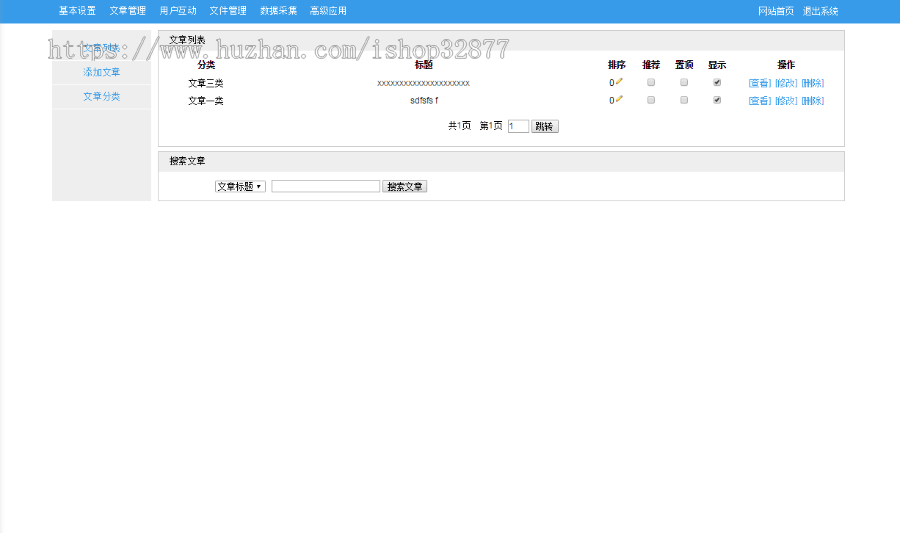
Task: Check 推荐 checkbox for 文章一类 row
Action: [651, 100]
